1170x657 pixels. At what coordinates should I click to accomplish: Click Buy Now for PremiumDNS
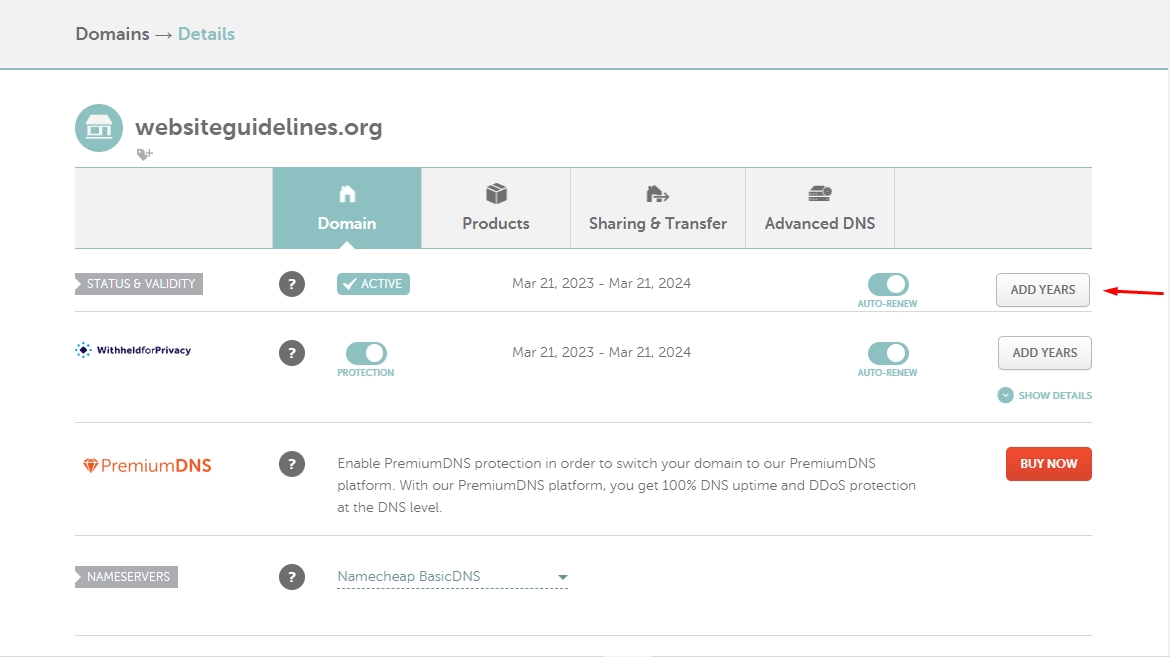(1048, 464)
